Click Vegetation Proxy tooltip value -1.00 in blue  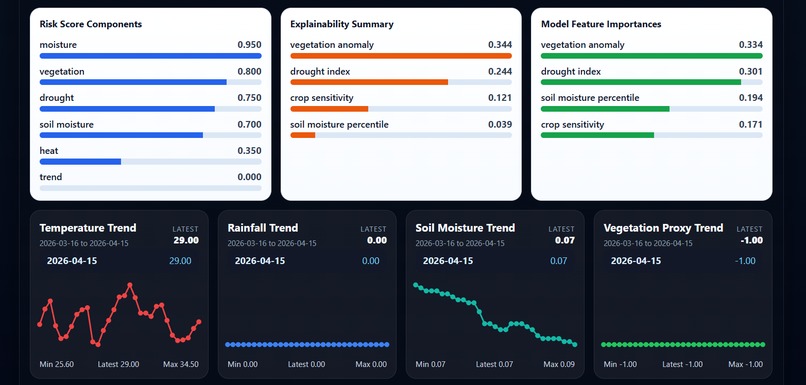point(745,261)
